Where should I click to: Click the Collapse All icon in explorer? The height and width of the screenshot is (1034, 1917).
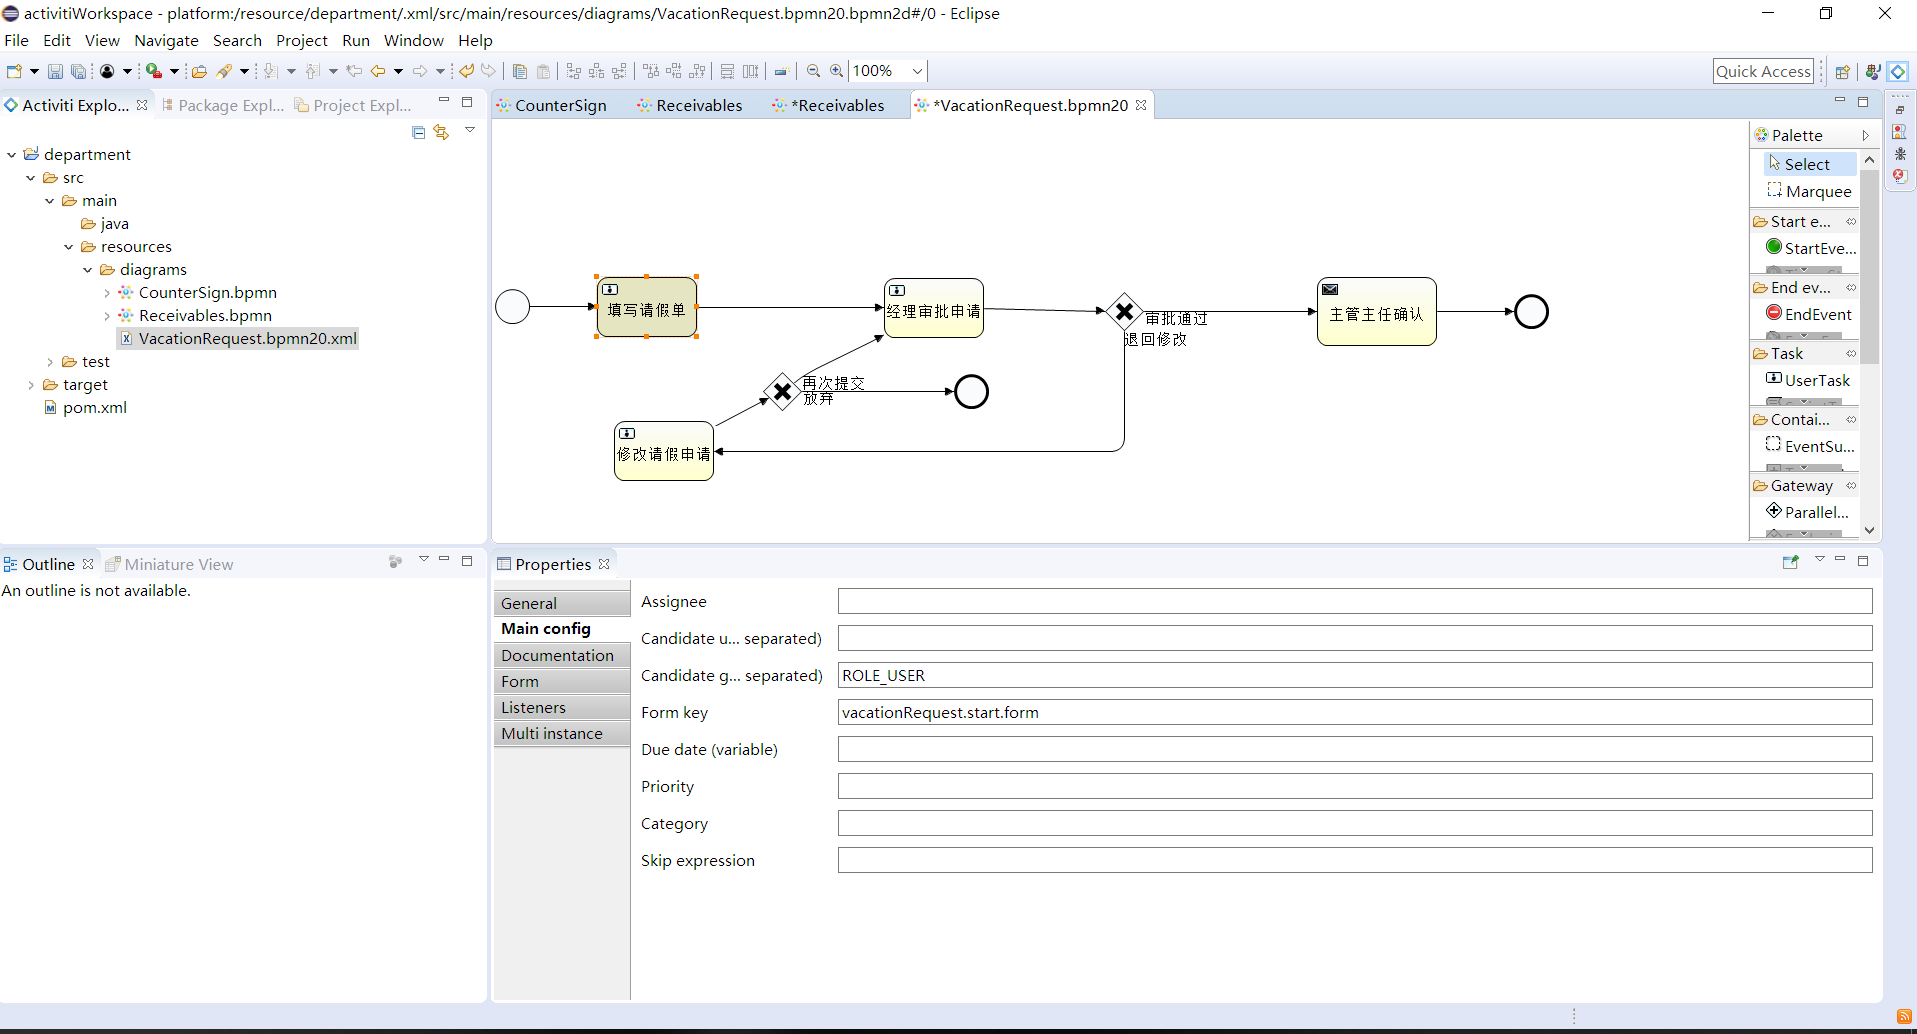click(419, 132)
